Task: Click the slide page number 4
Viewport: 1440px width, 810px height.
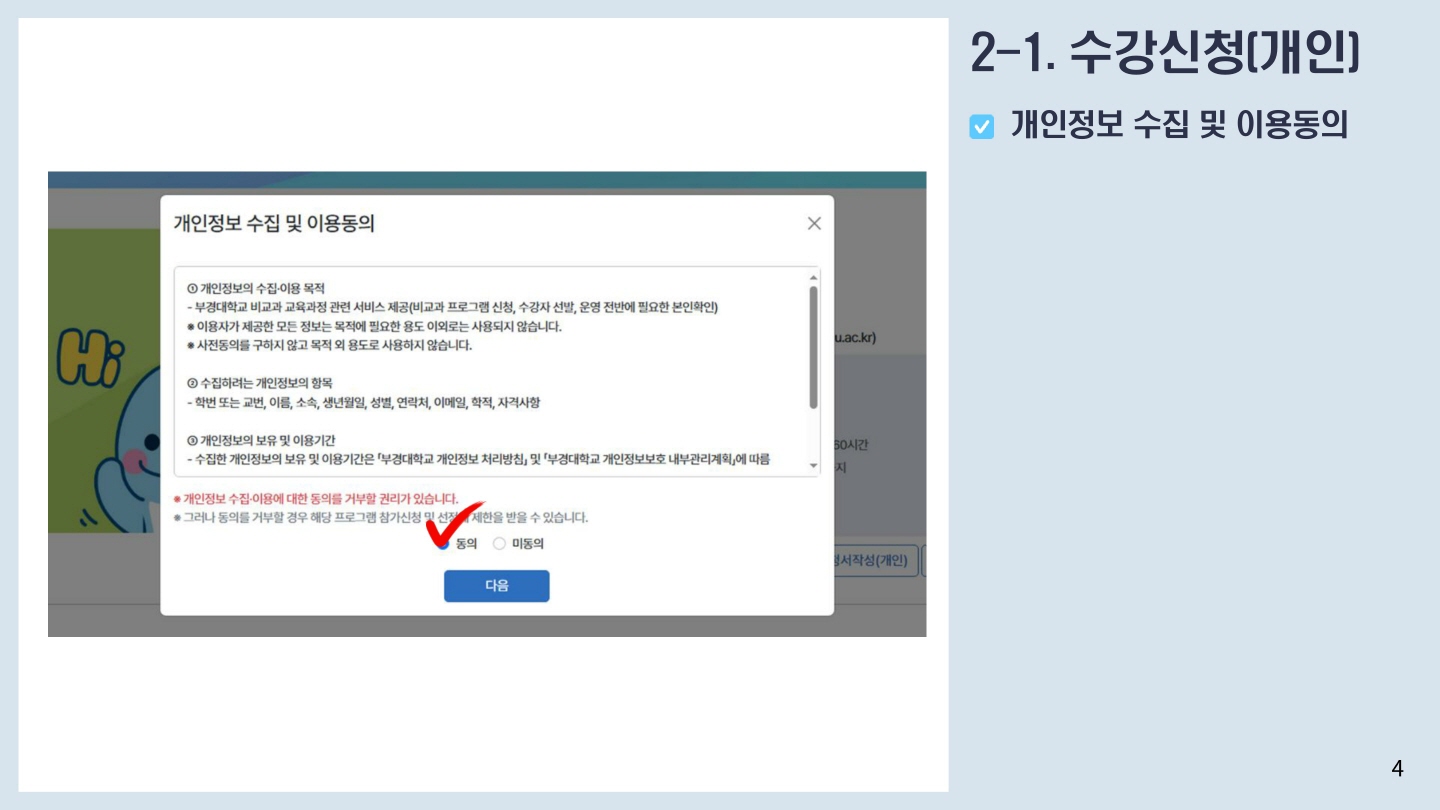Action: pyautogui.click(x=1397, y=769)
